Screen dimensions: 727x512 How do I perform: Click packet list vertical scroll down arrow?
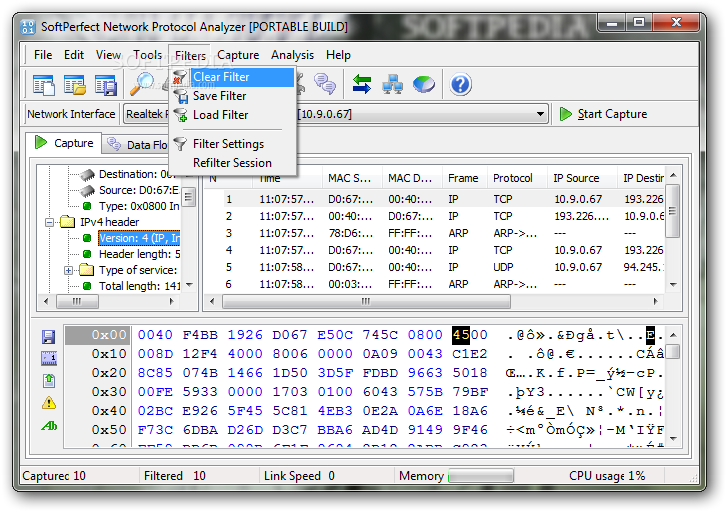coord(673,284)
